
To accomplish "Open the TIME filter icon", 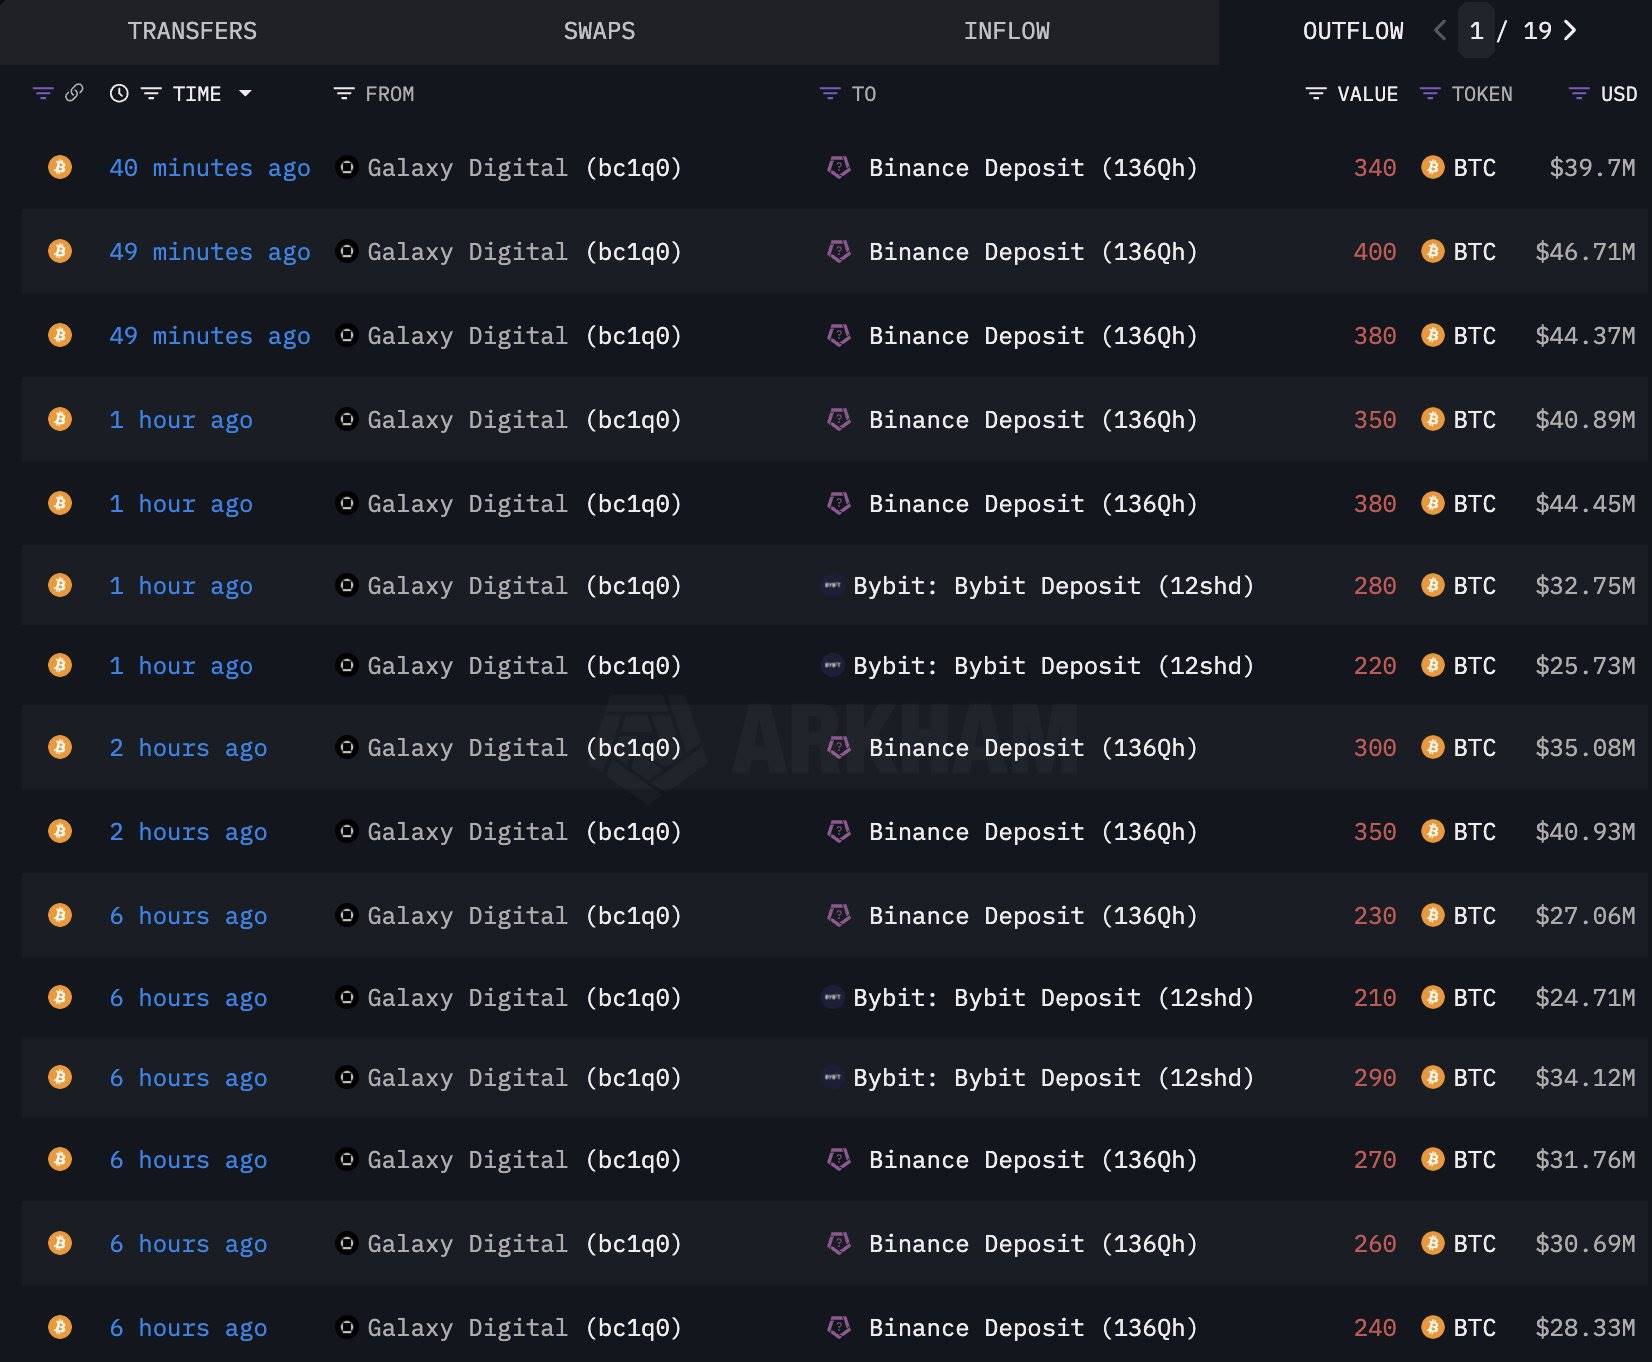I will pyautogui.click(x=151, y=93).
